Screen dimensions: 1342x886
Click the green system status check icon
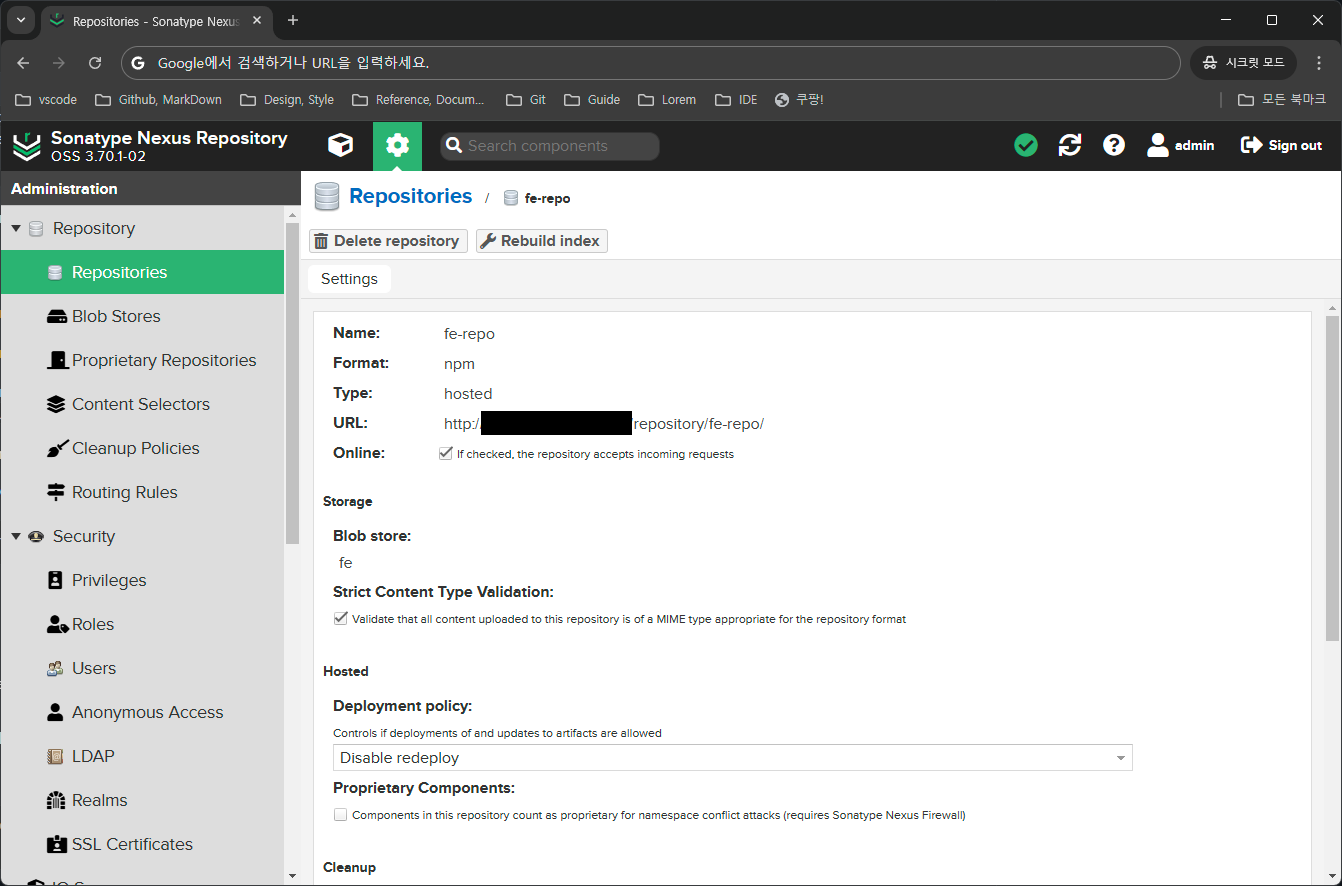point(1026,146)
